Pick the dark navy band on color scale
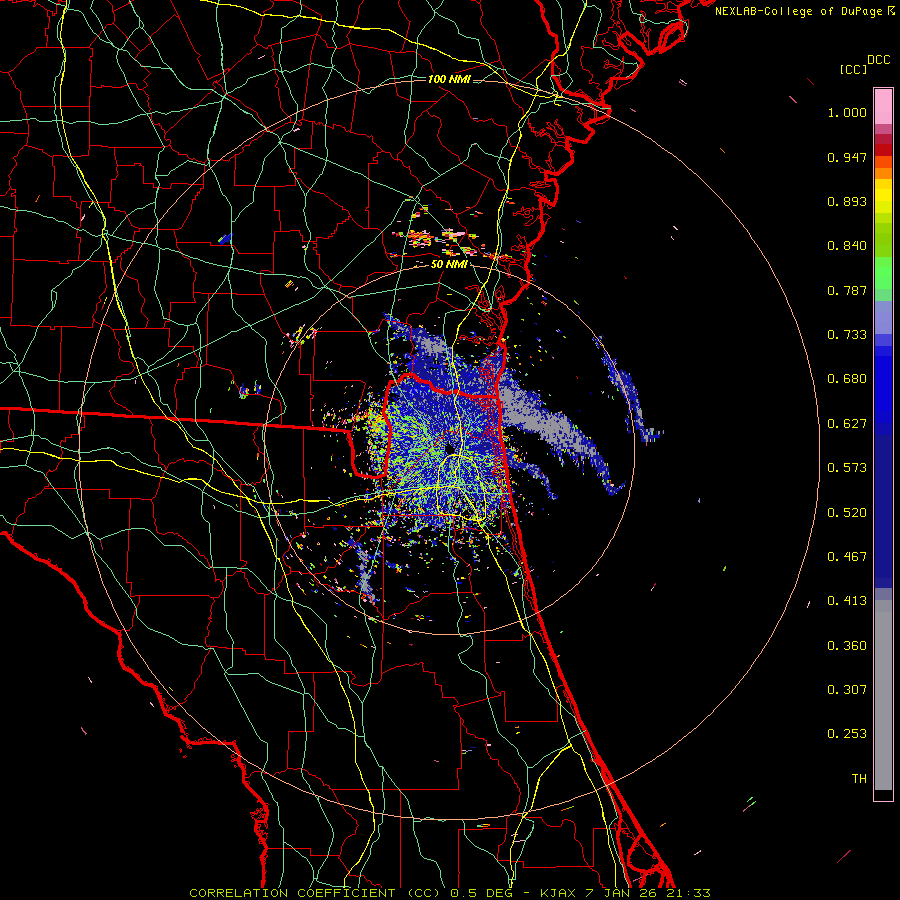 click(x=883, y=511)
